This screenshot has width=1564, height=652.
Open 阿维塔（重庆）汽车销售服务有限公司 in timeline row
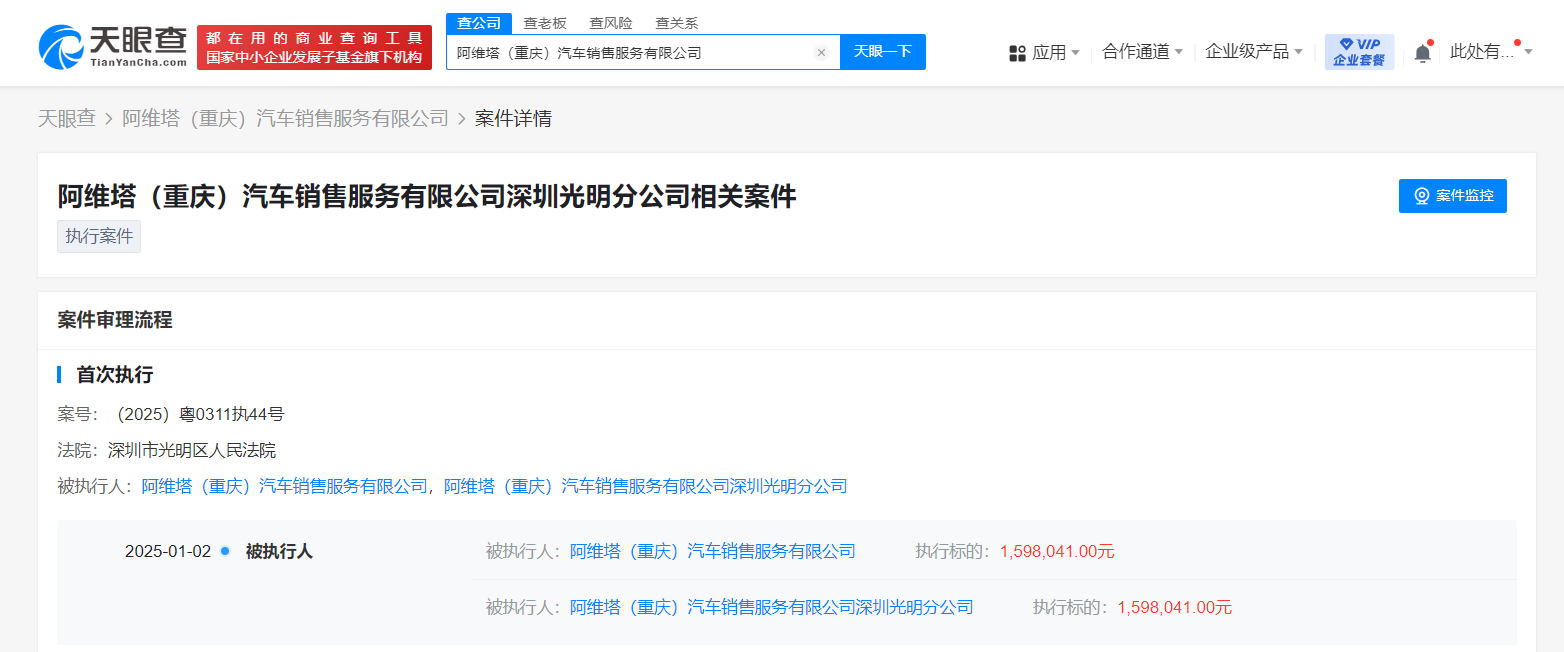(713, 551)
